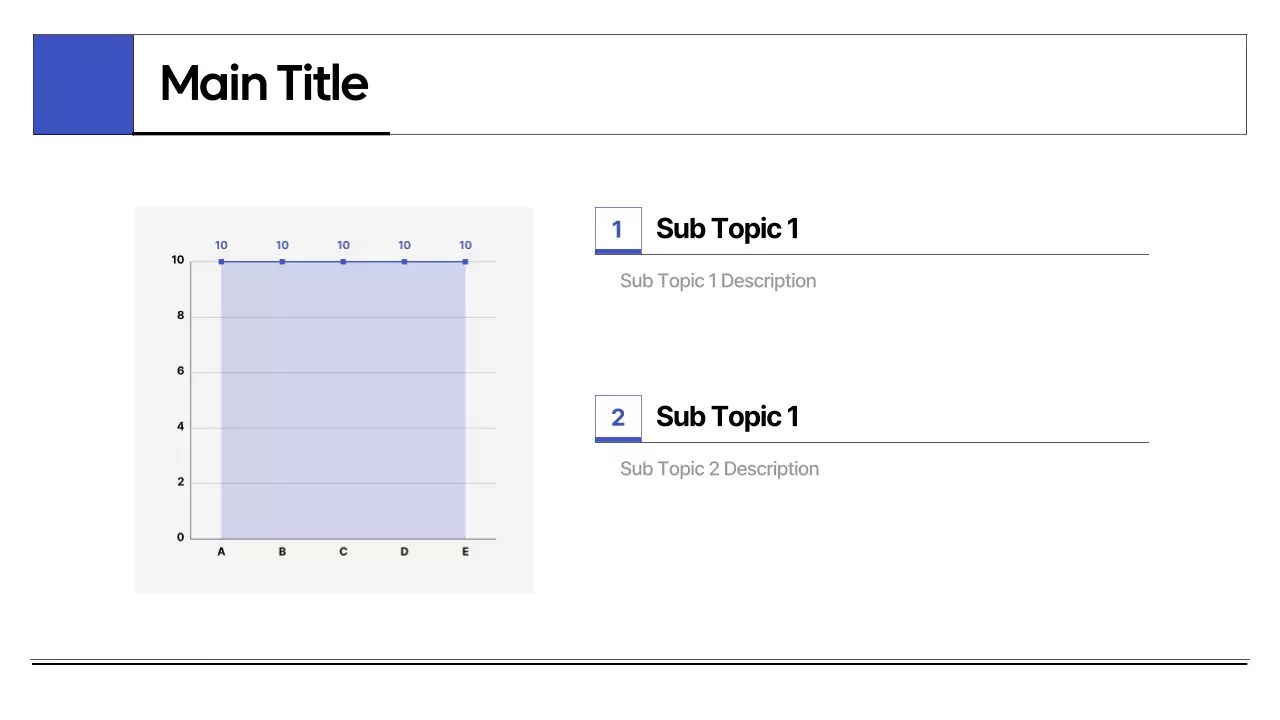Click the x-axis category label A

221,552
